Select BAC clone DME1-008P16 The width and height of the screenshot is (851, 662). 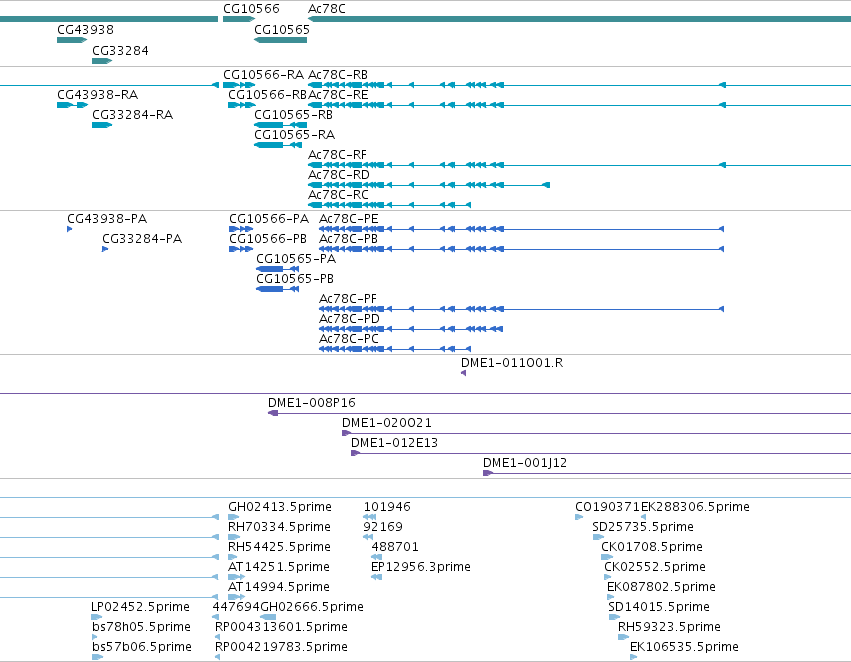point(312,403)
